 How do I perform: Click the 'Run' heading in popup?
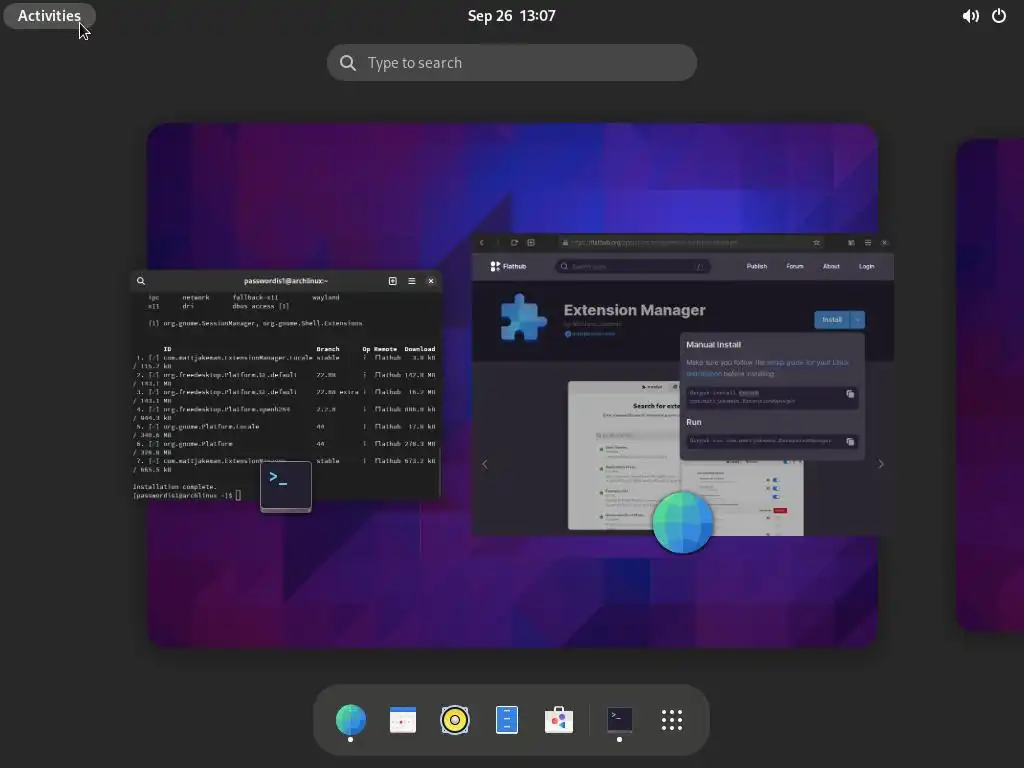point(694,423)
